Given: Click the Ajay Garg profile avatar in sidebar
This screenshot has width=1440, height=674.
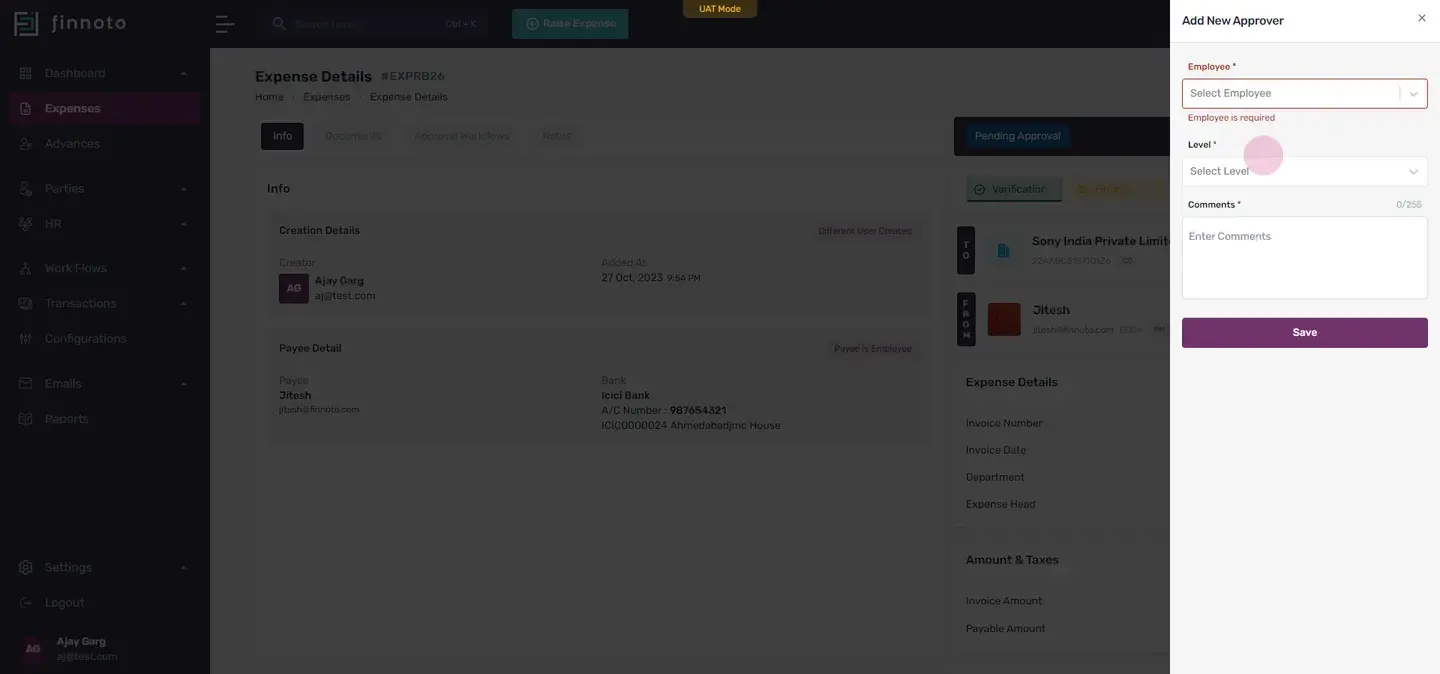Looking at the screenshot, I should [32, 649].
